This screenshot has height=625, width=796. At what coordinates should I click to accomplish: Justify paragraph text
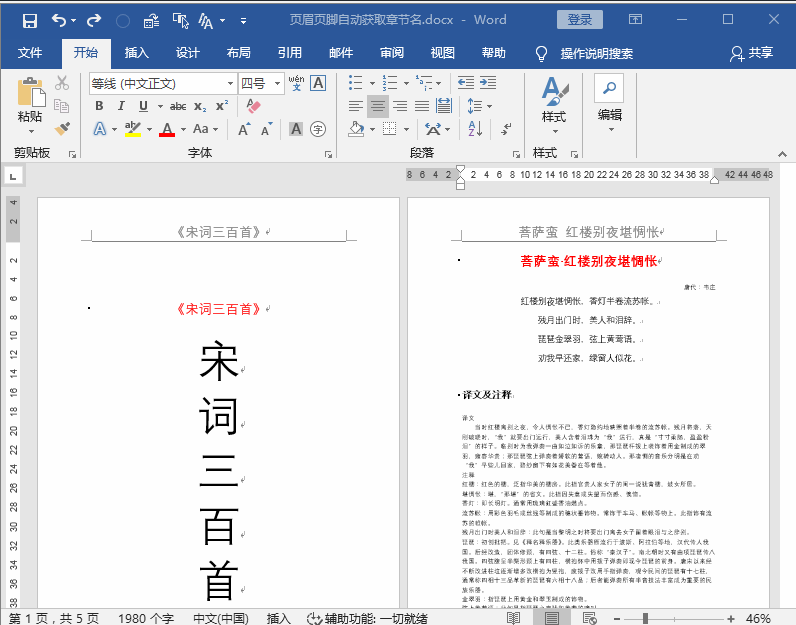(422, 106)
